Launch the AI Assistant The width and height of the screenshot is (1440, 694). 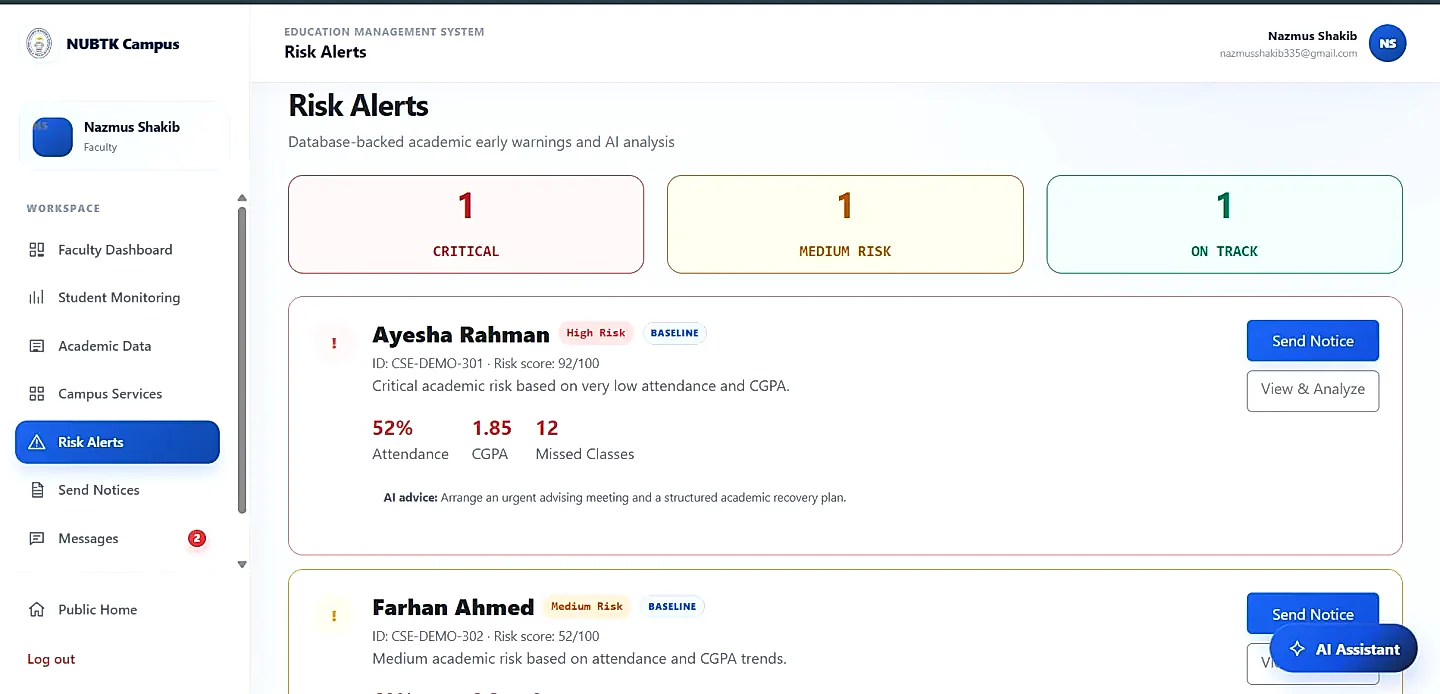tap(1343, 649)
